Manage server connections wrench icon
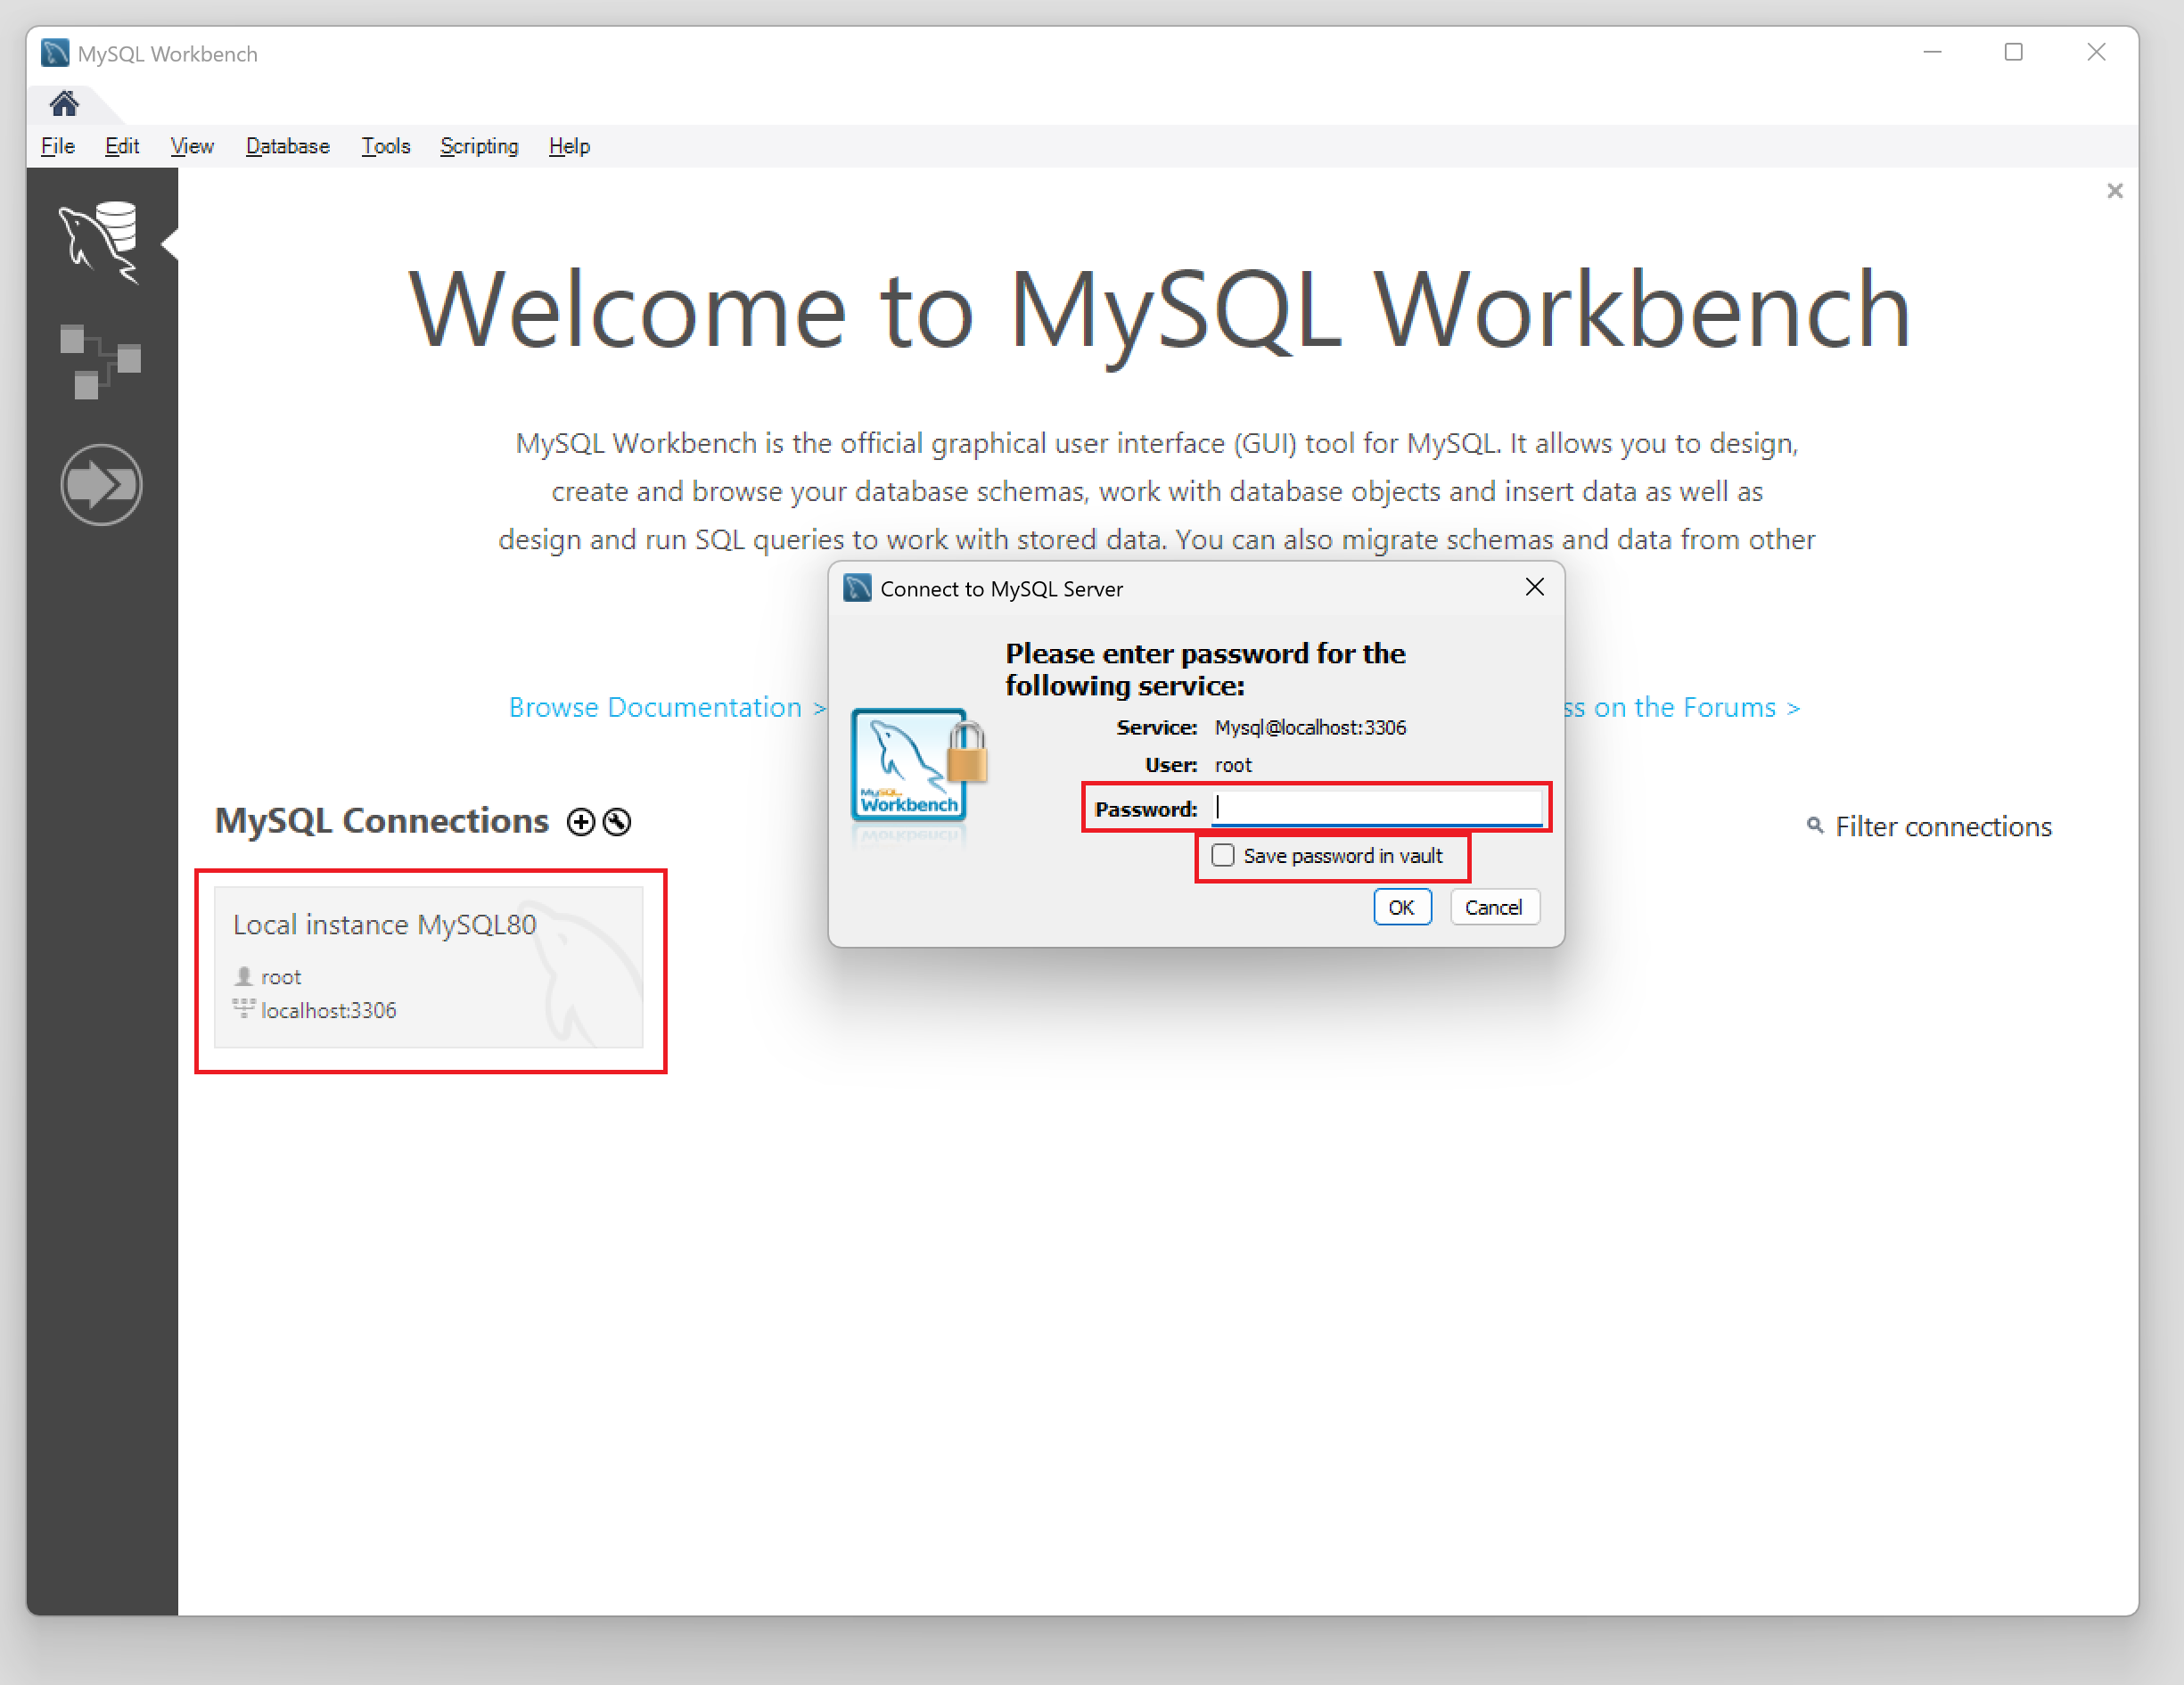 coord(617,822)
